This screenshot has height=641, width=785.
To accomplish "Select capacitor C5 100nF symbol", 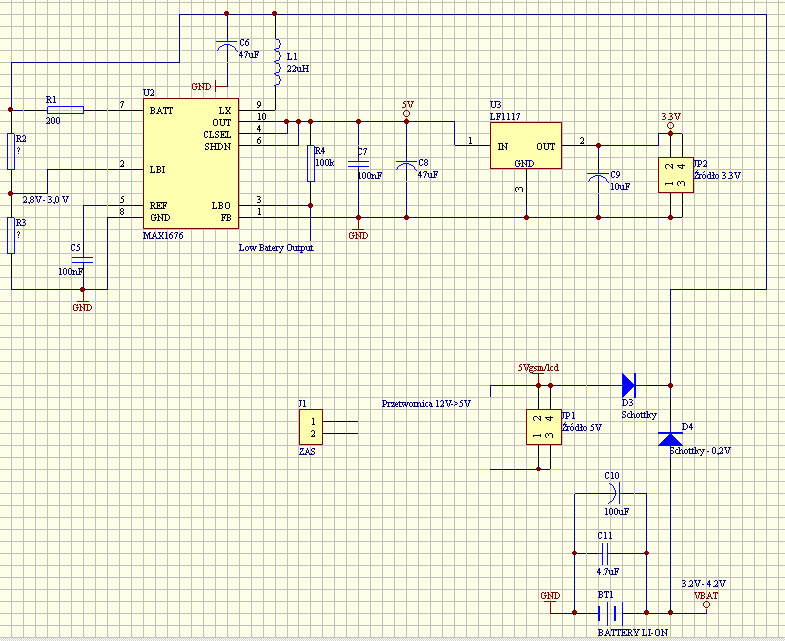I will tap(83, 260).
